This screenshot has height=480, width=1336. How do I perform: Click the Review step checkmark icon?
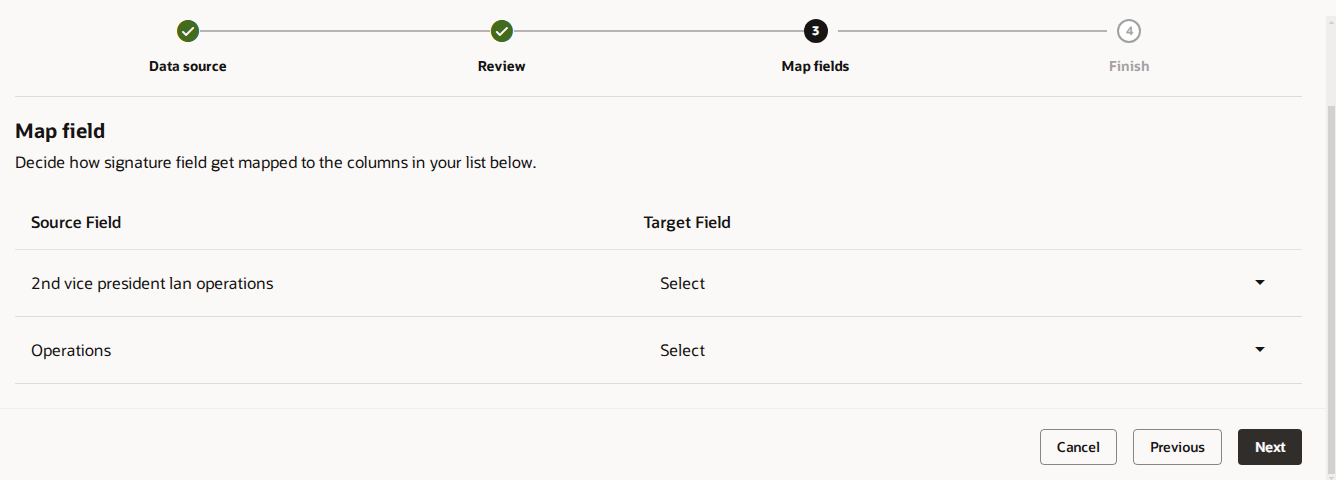502,31
